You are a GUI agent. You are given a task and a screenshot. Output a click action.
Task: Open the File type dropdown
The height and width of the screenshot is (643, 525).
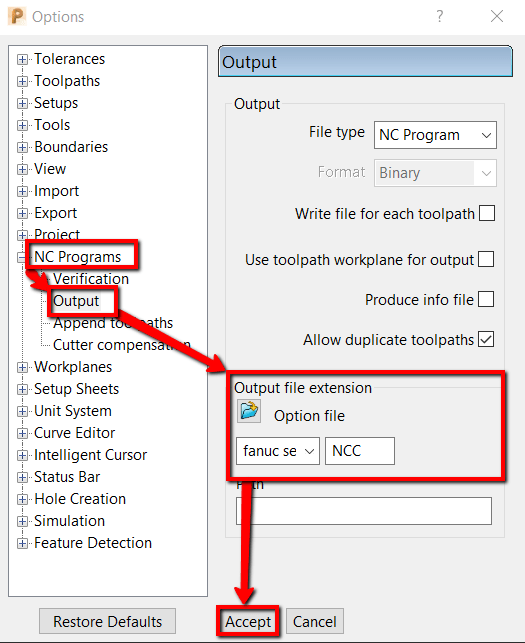point(435,135)
